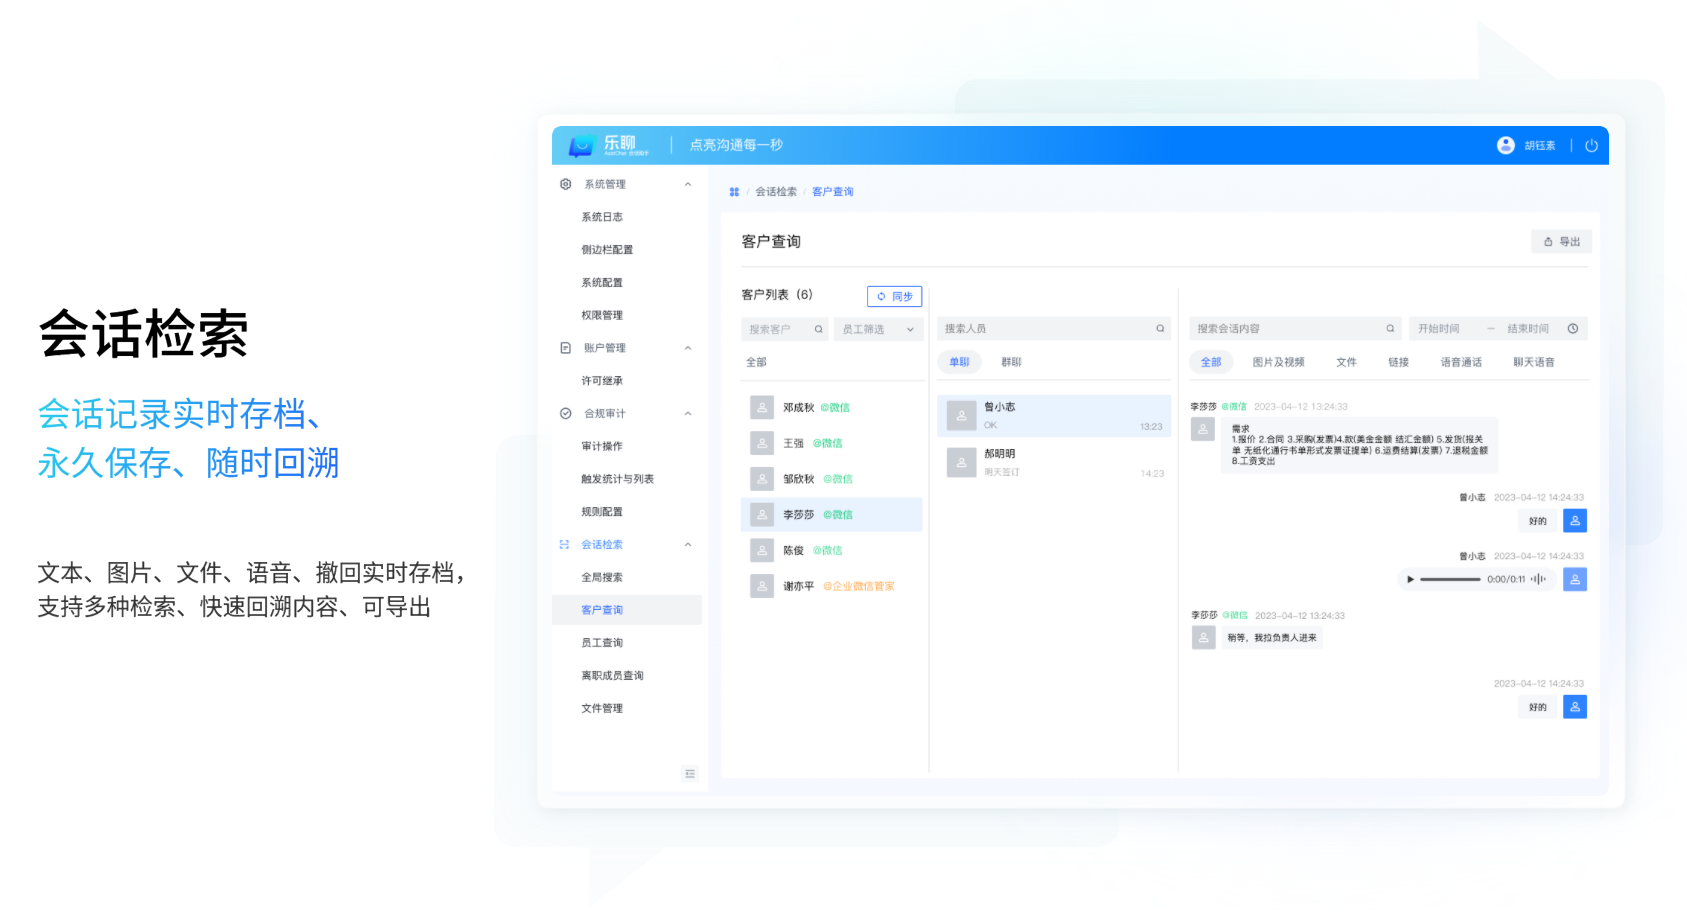This screenshot has height=922, width=1687.
Task: Click the search icon in 搜索人员 field
Action: pyautogui.click(x=1160, y=328)
